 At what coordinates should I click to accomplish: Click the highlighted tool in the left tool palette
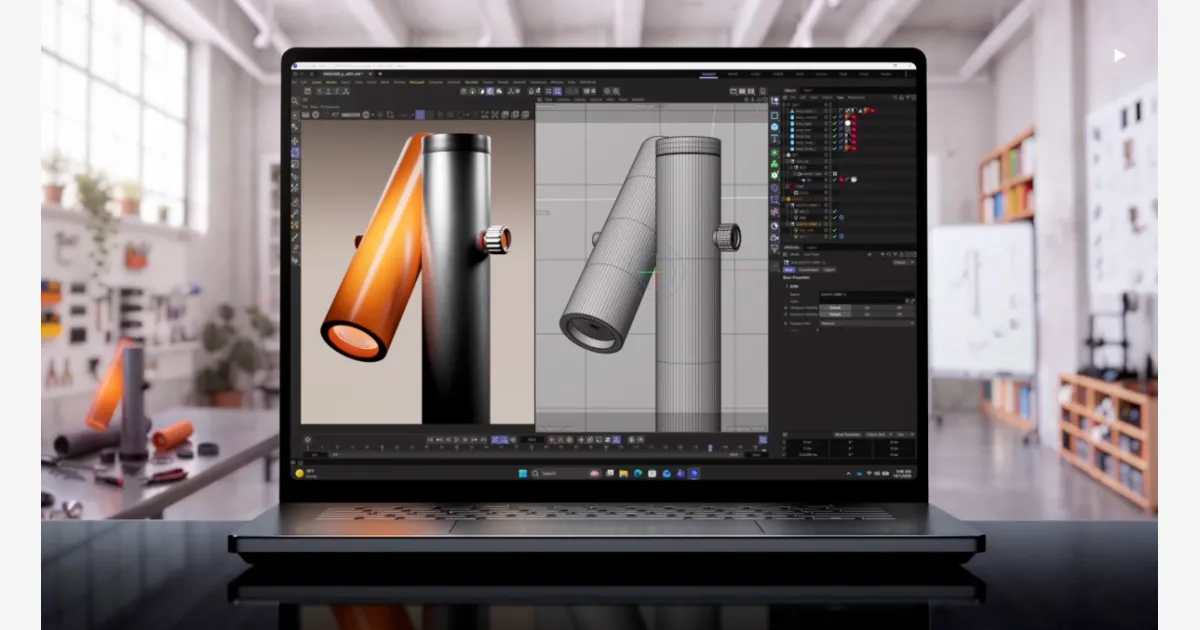[x=295, y=152]
